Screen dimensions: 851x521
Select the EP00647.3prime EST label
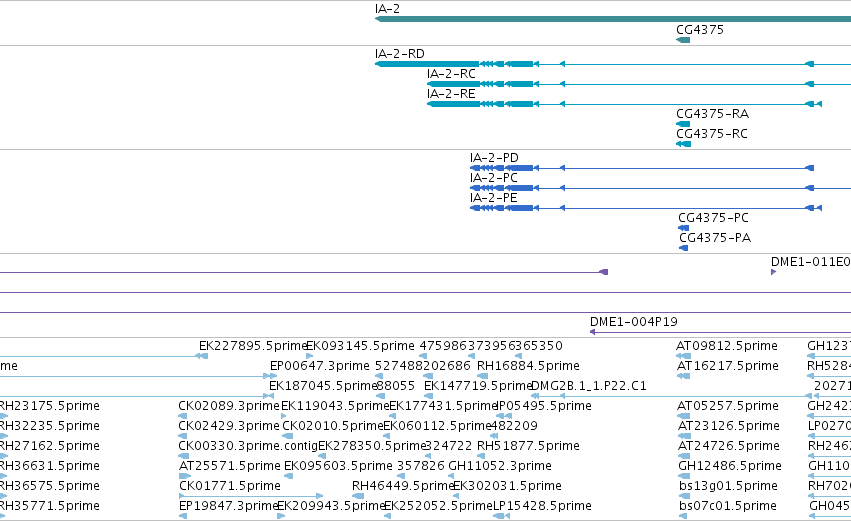click(320, 366)
